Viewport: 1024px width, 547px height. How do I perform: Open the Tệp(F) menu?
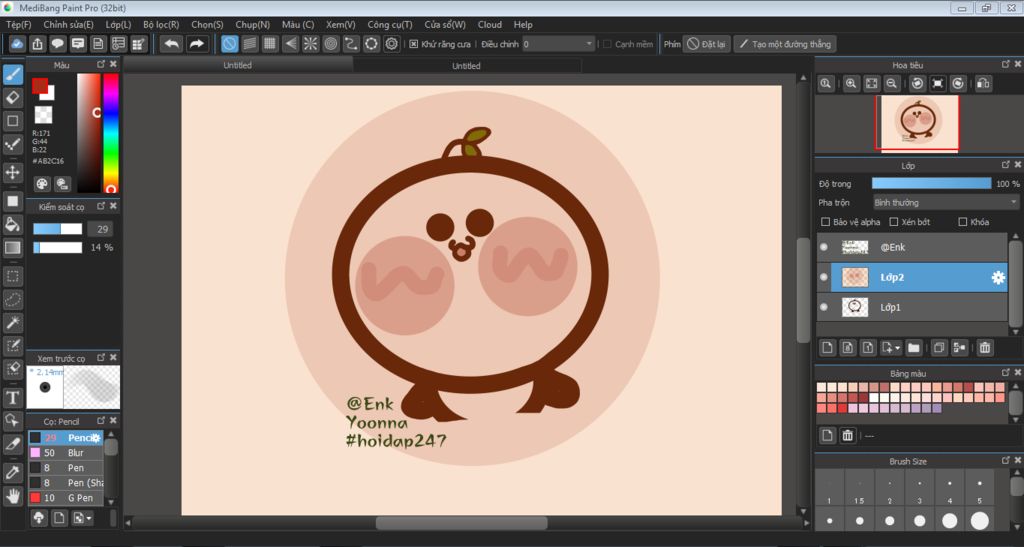tap(18, 24)
